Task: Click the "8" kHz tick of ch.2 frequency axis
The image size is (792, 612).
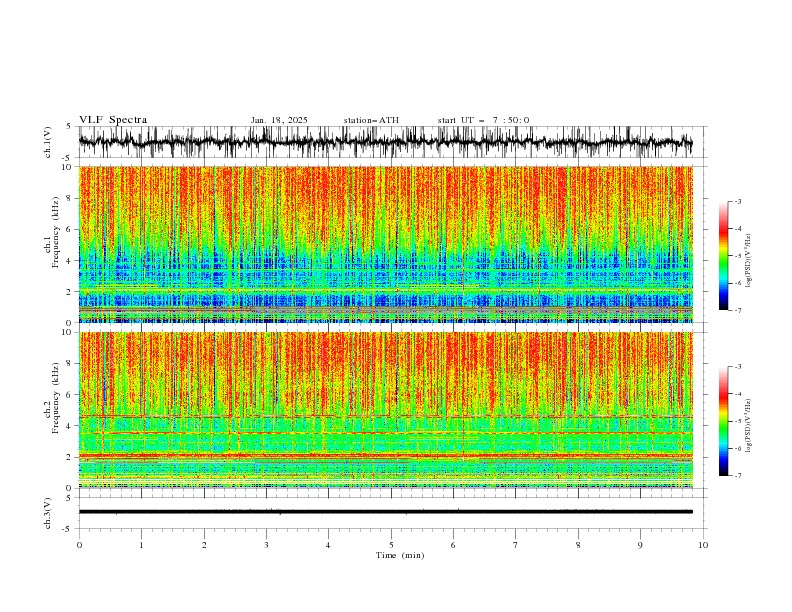Action: [70, 364]
